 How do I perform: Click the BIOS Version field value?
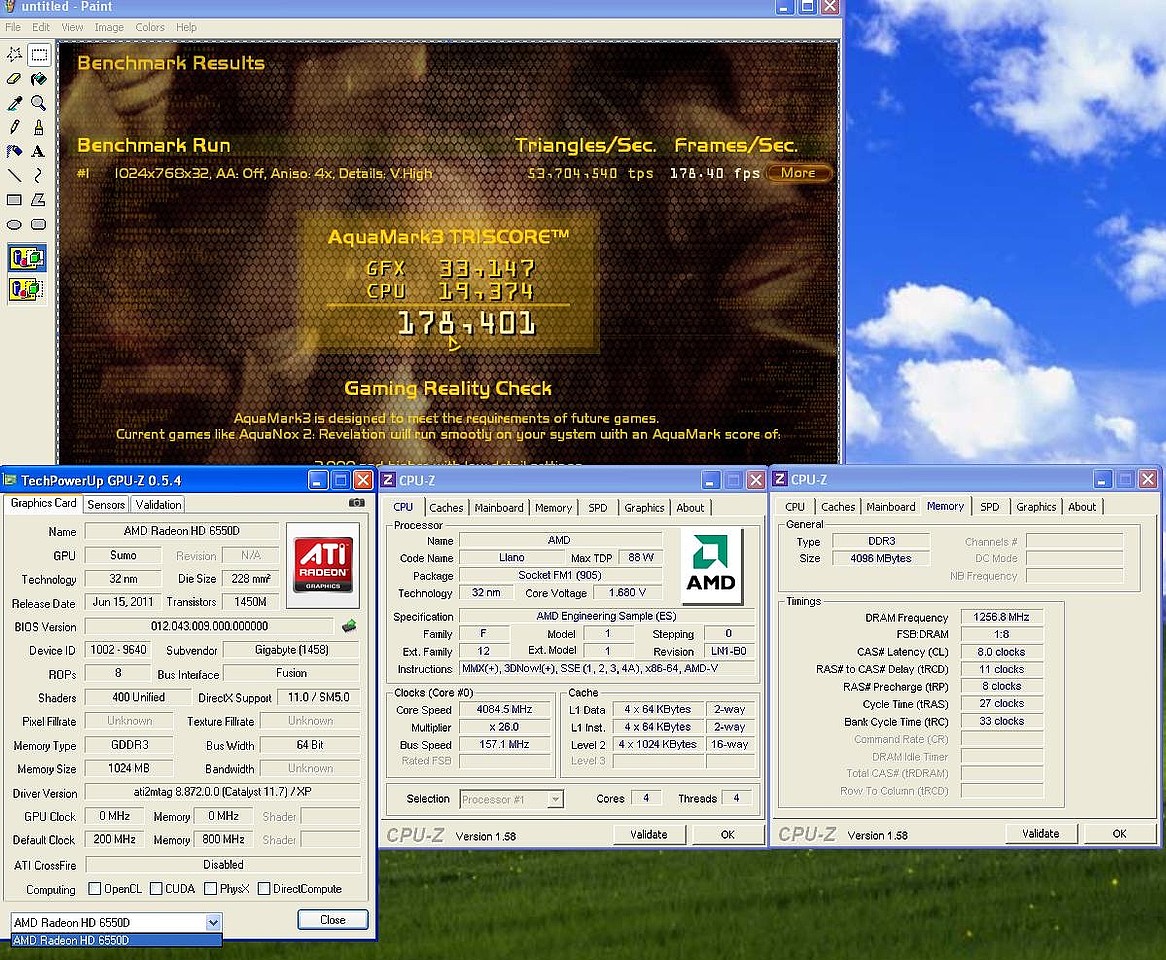tap(209, 626)
